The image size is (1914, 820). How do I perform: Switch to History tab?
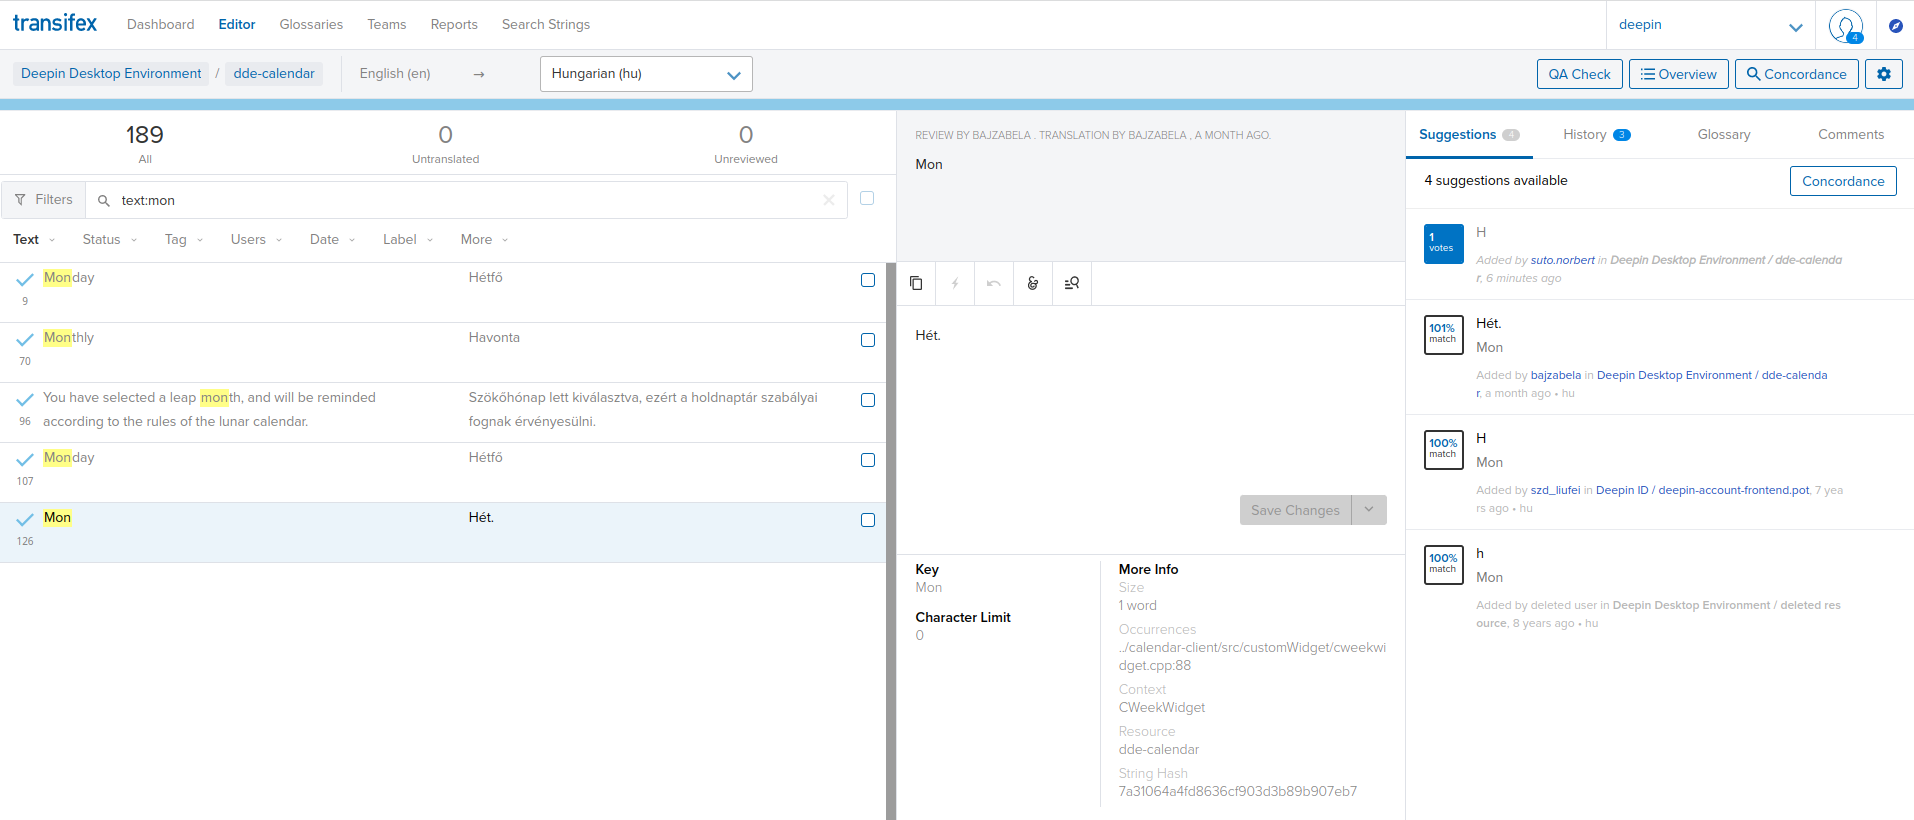[1596, 135]
